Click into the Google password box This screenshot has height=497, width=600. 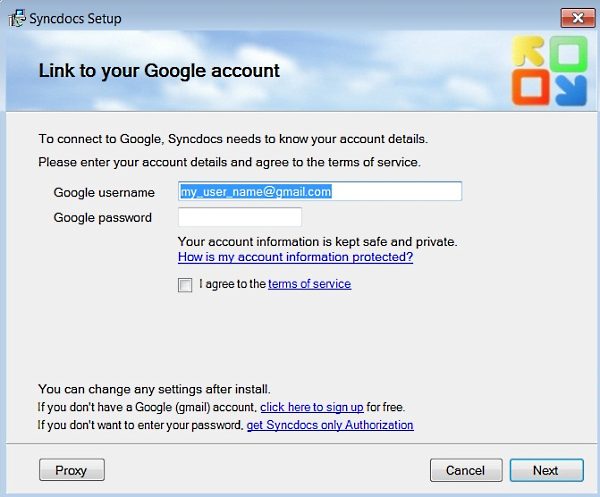tap(239, 217)
